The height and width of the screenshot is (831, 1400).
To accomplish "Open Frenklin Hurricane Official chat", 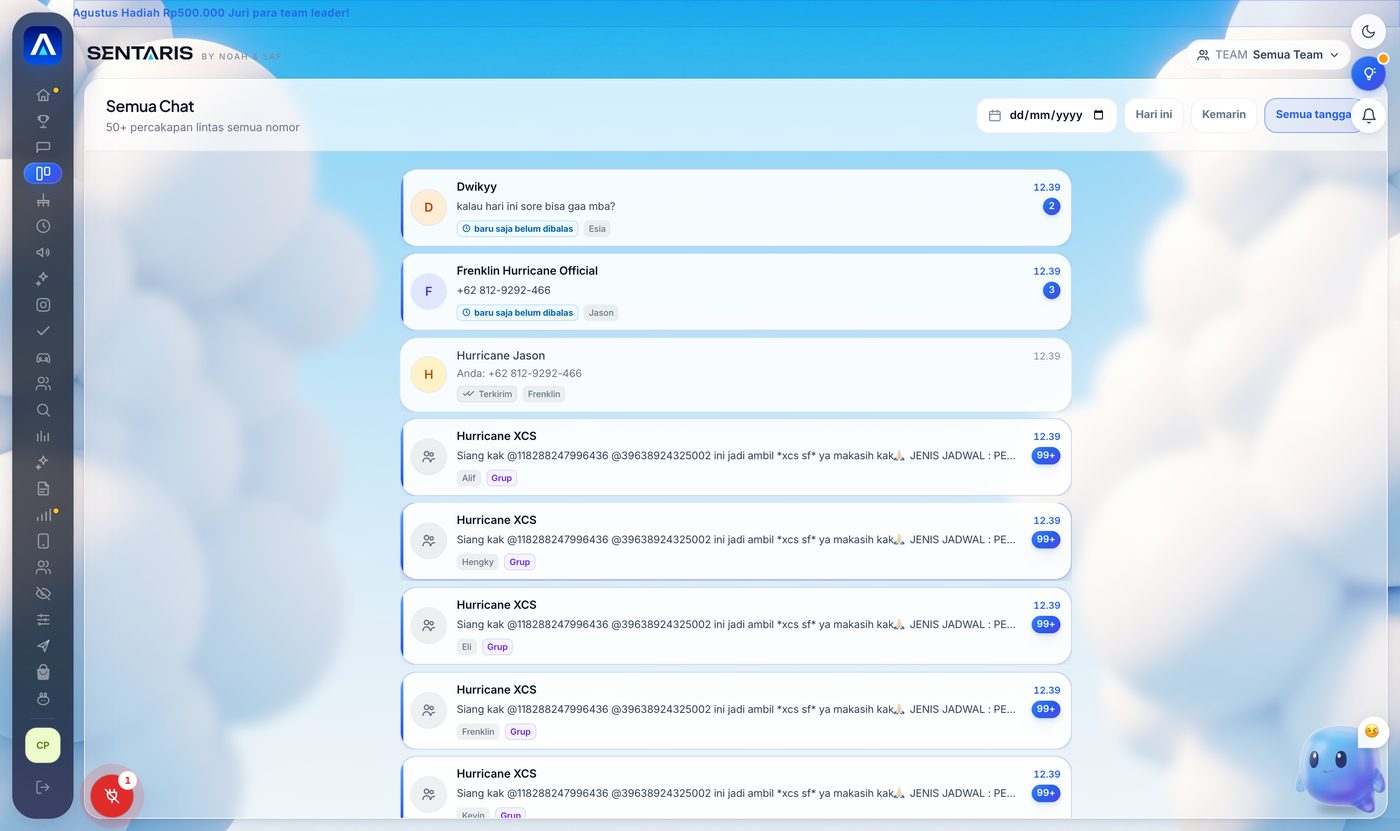I will (736, 291).
